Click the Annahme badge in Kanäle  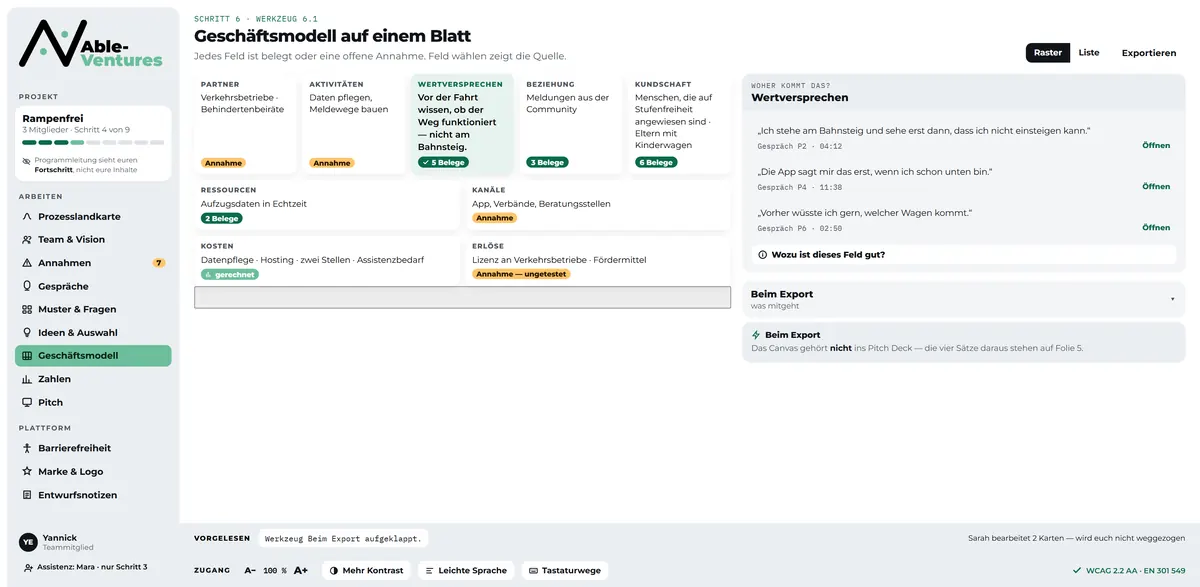495,218
